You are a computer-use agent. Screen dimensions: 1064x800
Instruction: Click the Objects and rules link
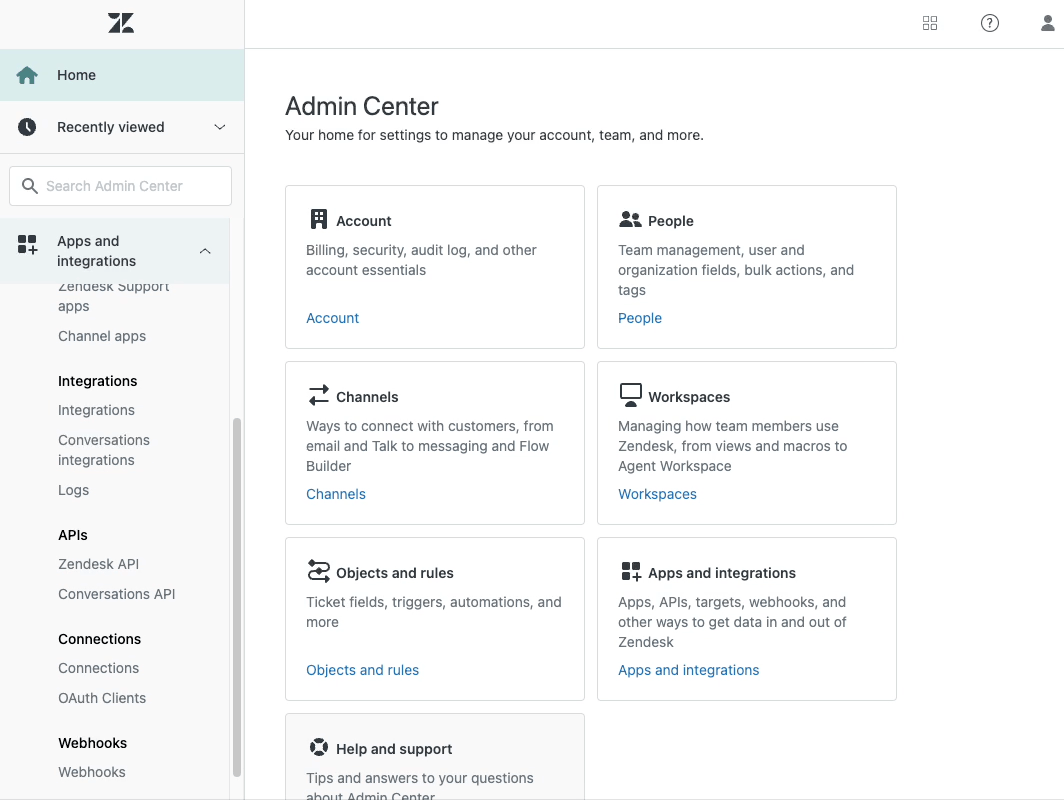[x=362, y=669]
